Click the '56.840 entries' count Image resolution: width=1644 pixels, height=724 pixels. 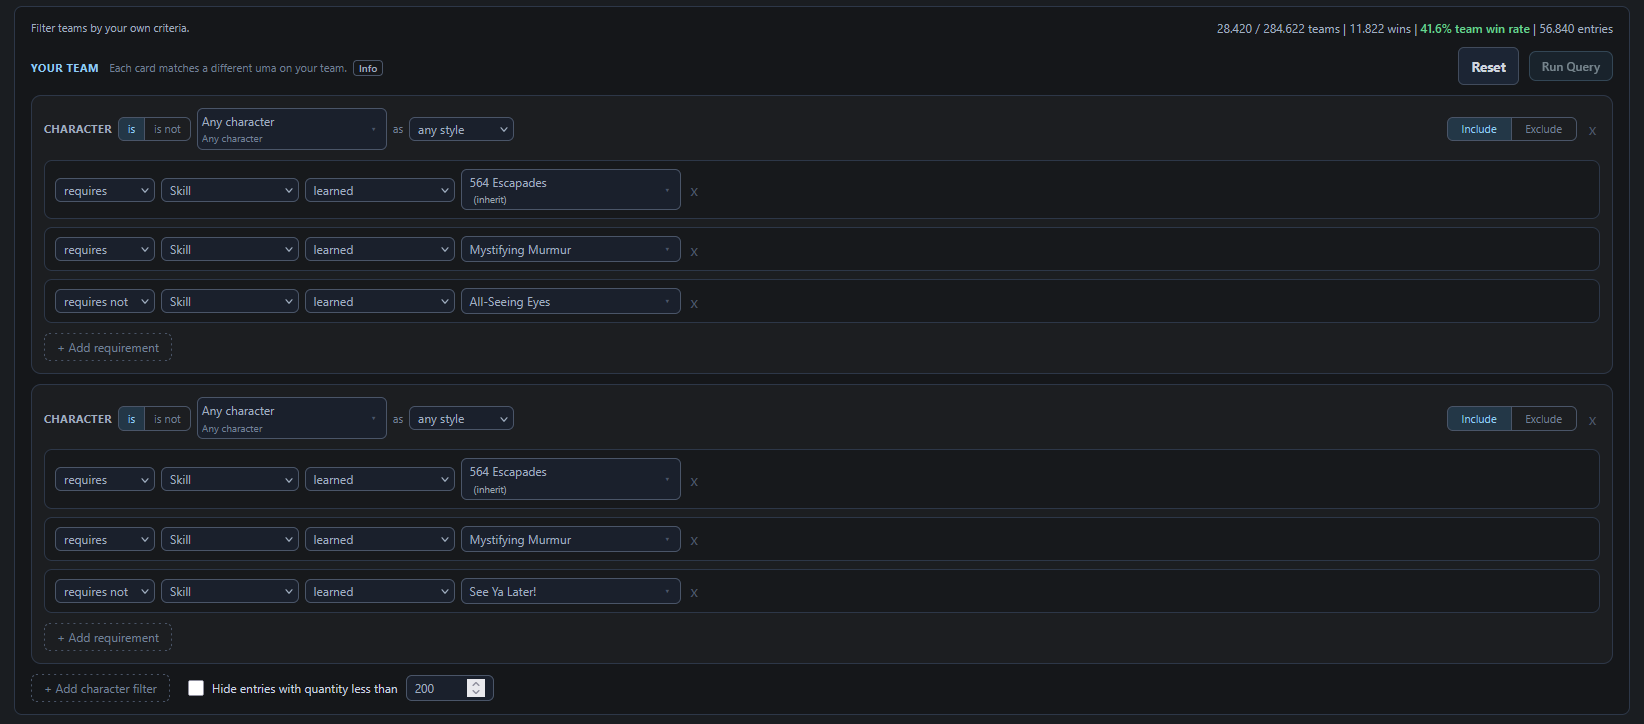click(1576, 29)
